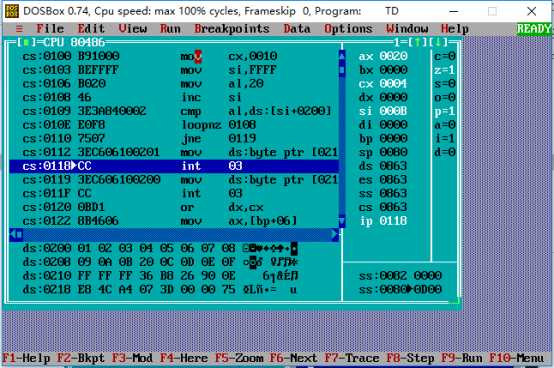554x368 pixels.
Task: Select the cs:0109 cmp al,ds:[si+0200] line
Action: [174, 111]
